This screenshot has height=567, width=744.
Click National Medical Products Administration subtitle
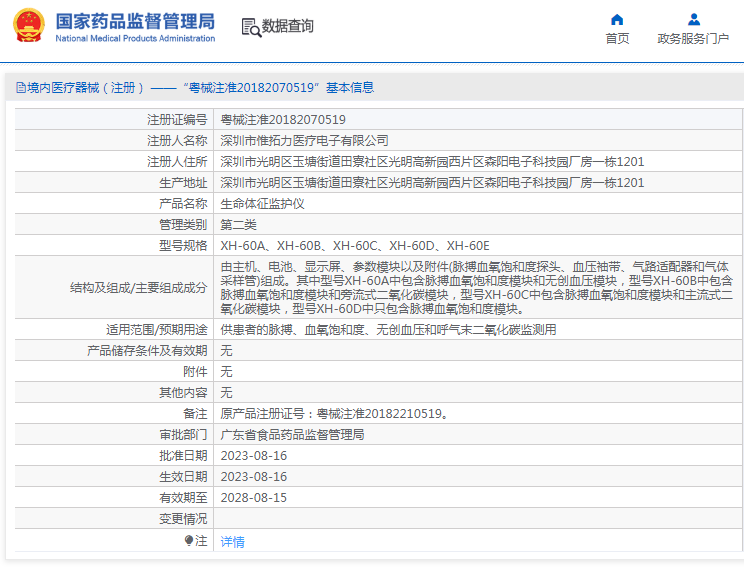135,38
